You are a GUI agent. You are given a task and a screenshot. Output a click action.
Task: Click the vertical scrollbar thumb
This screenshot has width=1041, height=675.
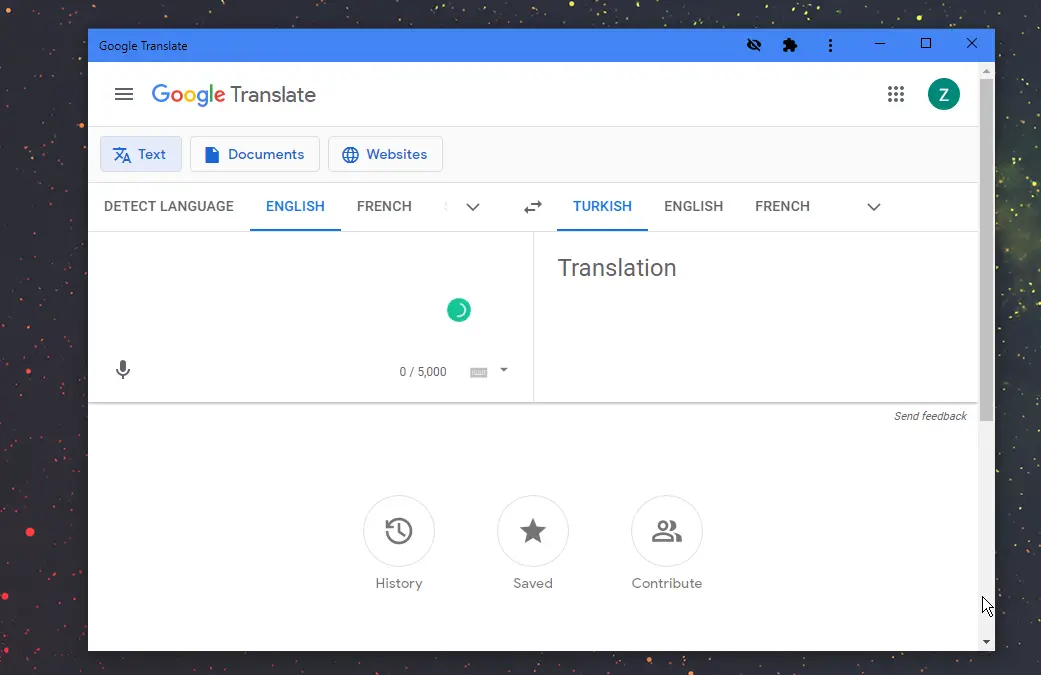pos(987,250)
